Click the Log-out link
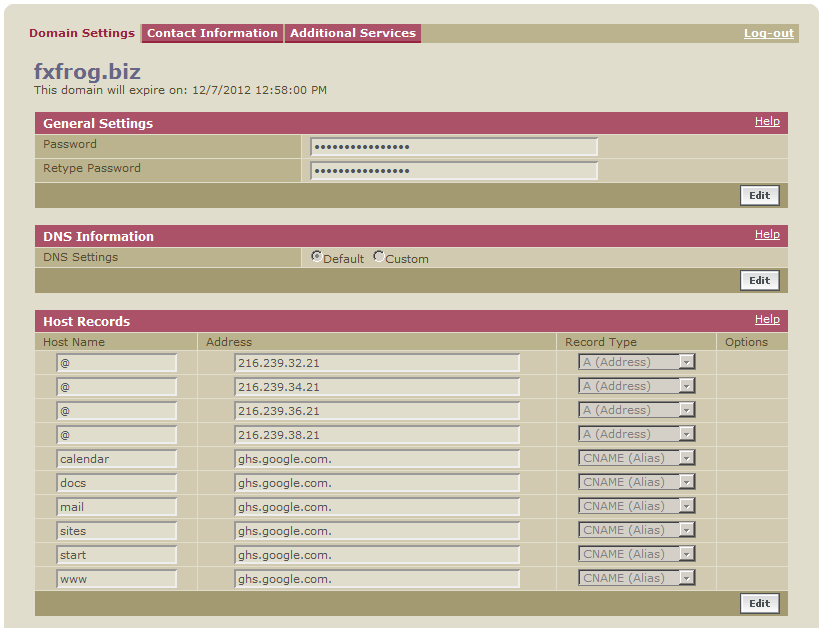 coord(768,33)
